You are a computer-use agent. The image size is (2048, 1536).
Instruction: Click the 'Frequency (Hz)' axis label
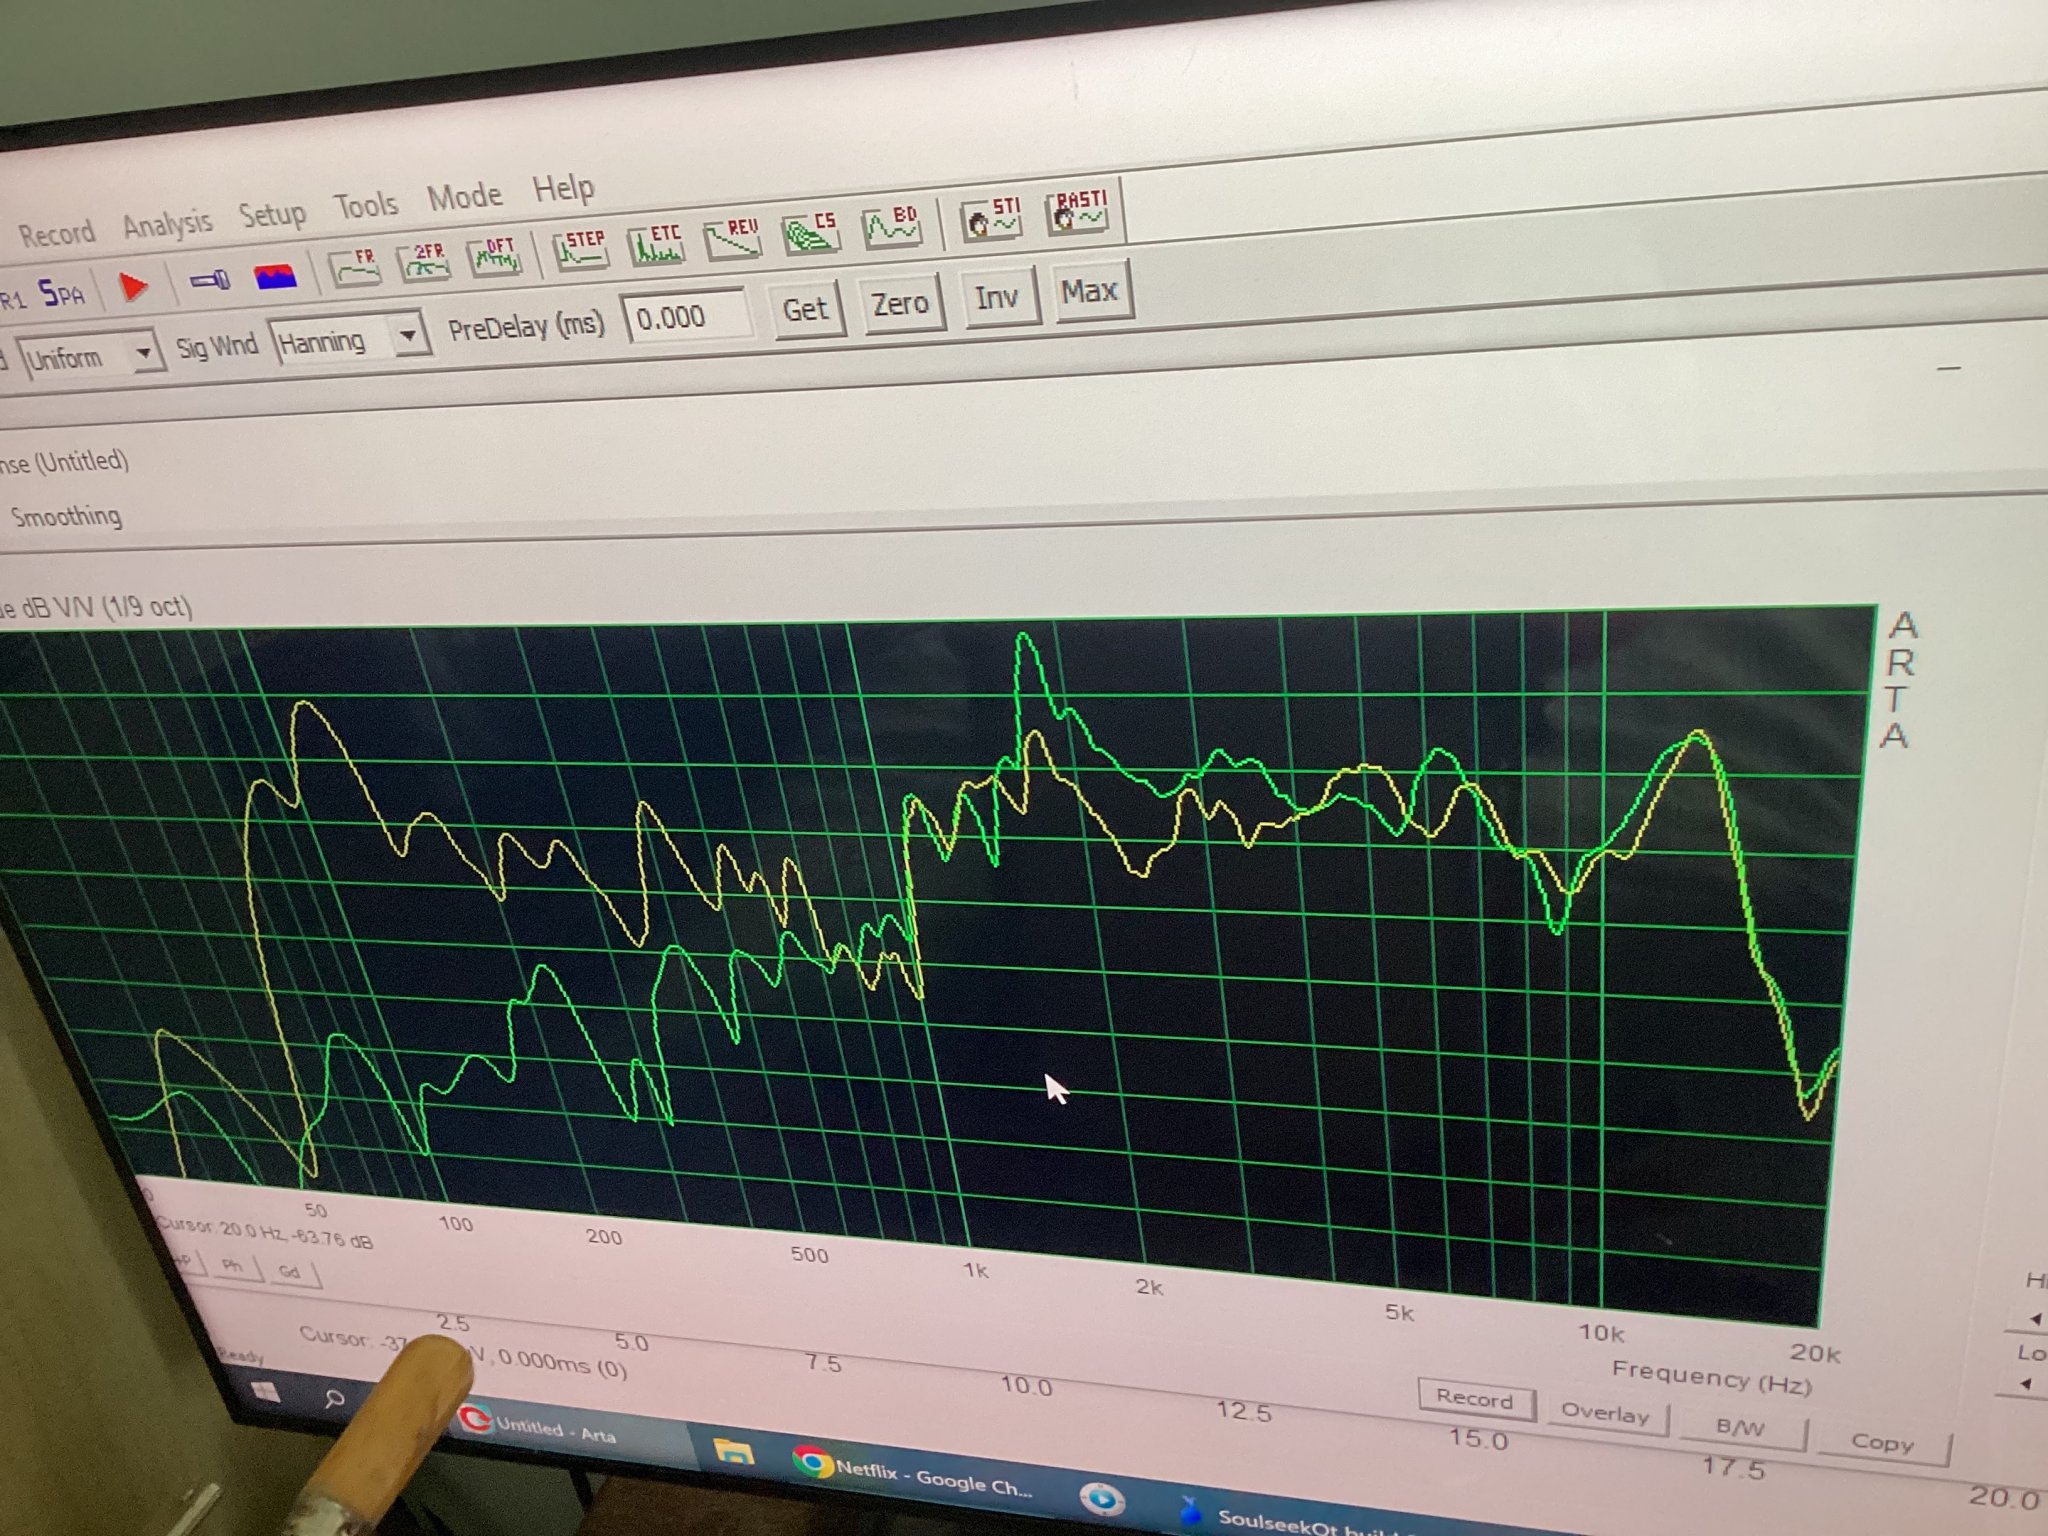pos(1712,1377)
